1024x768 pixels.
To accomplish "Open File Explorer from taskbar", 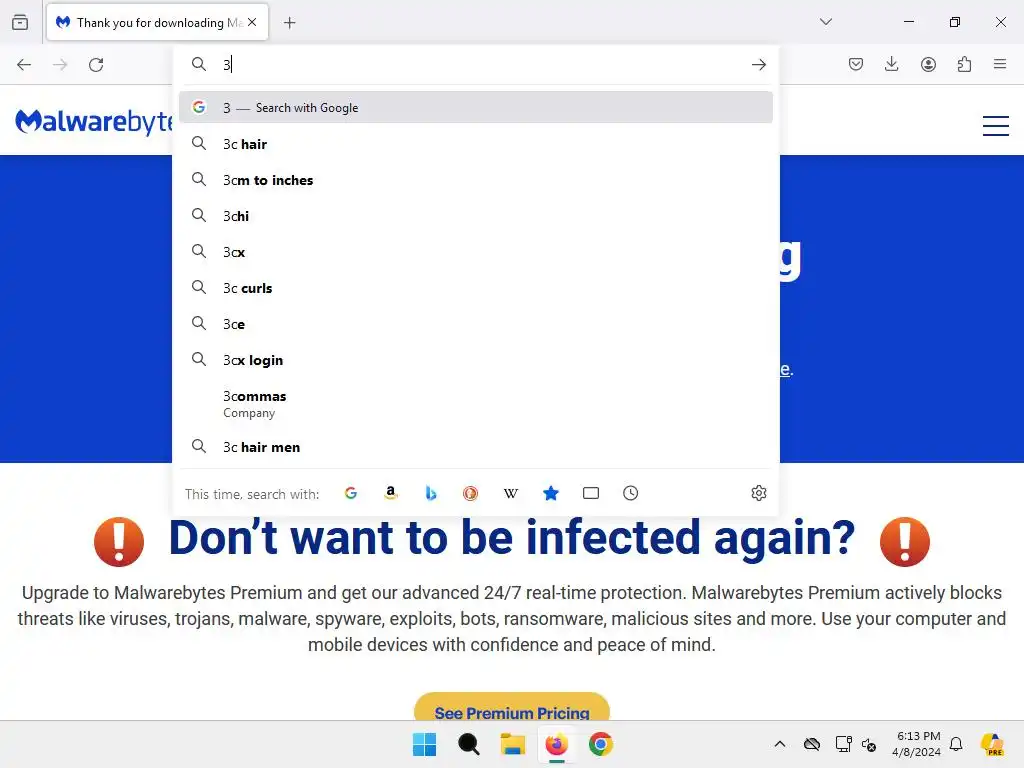I will point(513,744).
